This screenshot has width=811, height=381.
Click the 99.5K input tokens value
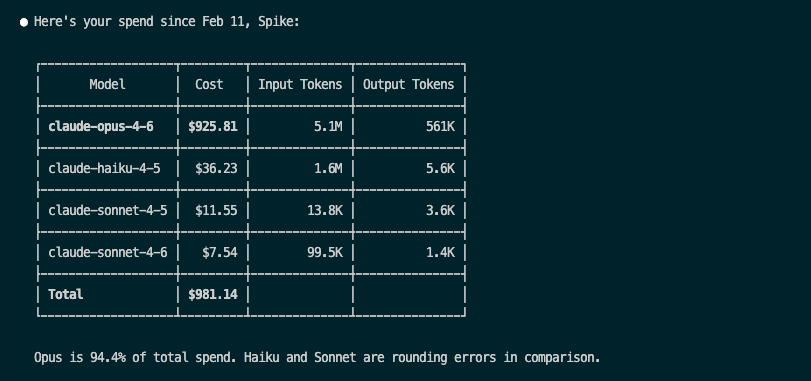[324, 252]
